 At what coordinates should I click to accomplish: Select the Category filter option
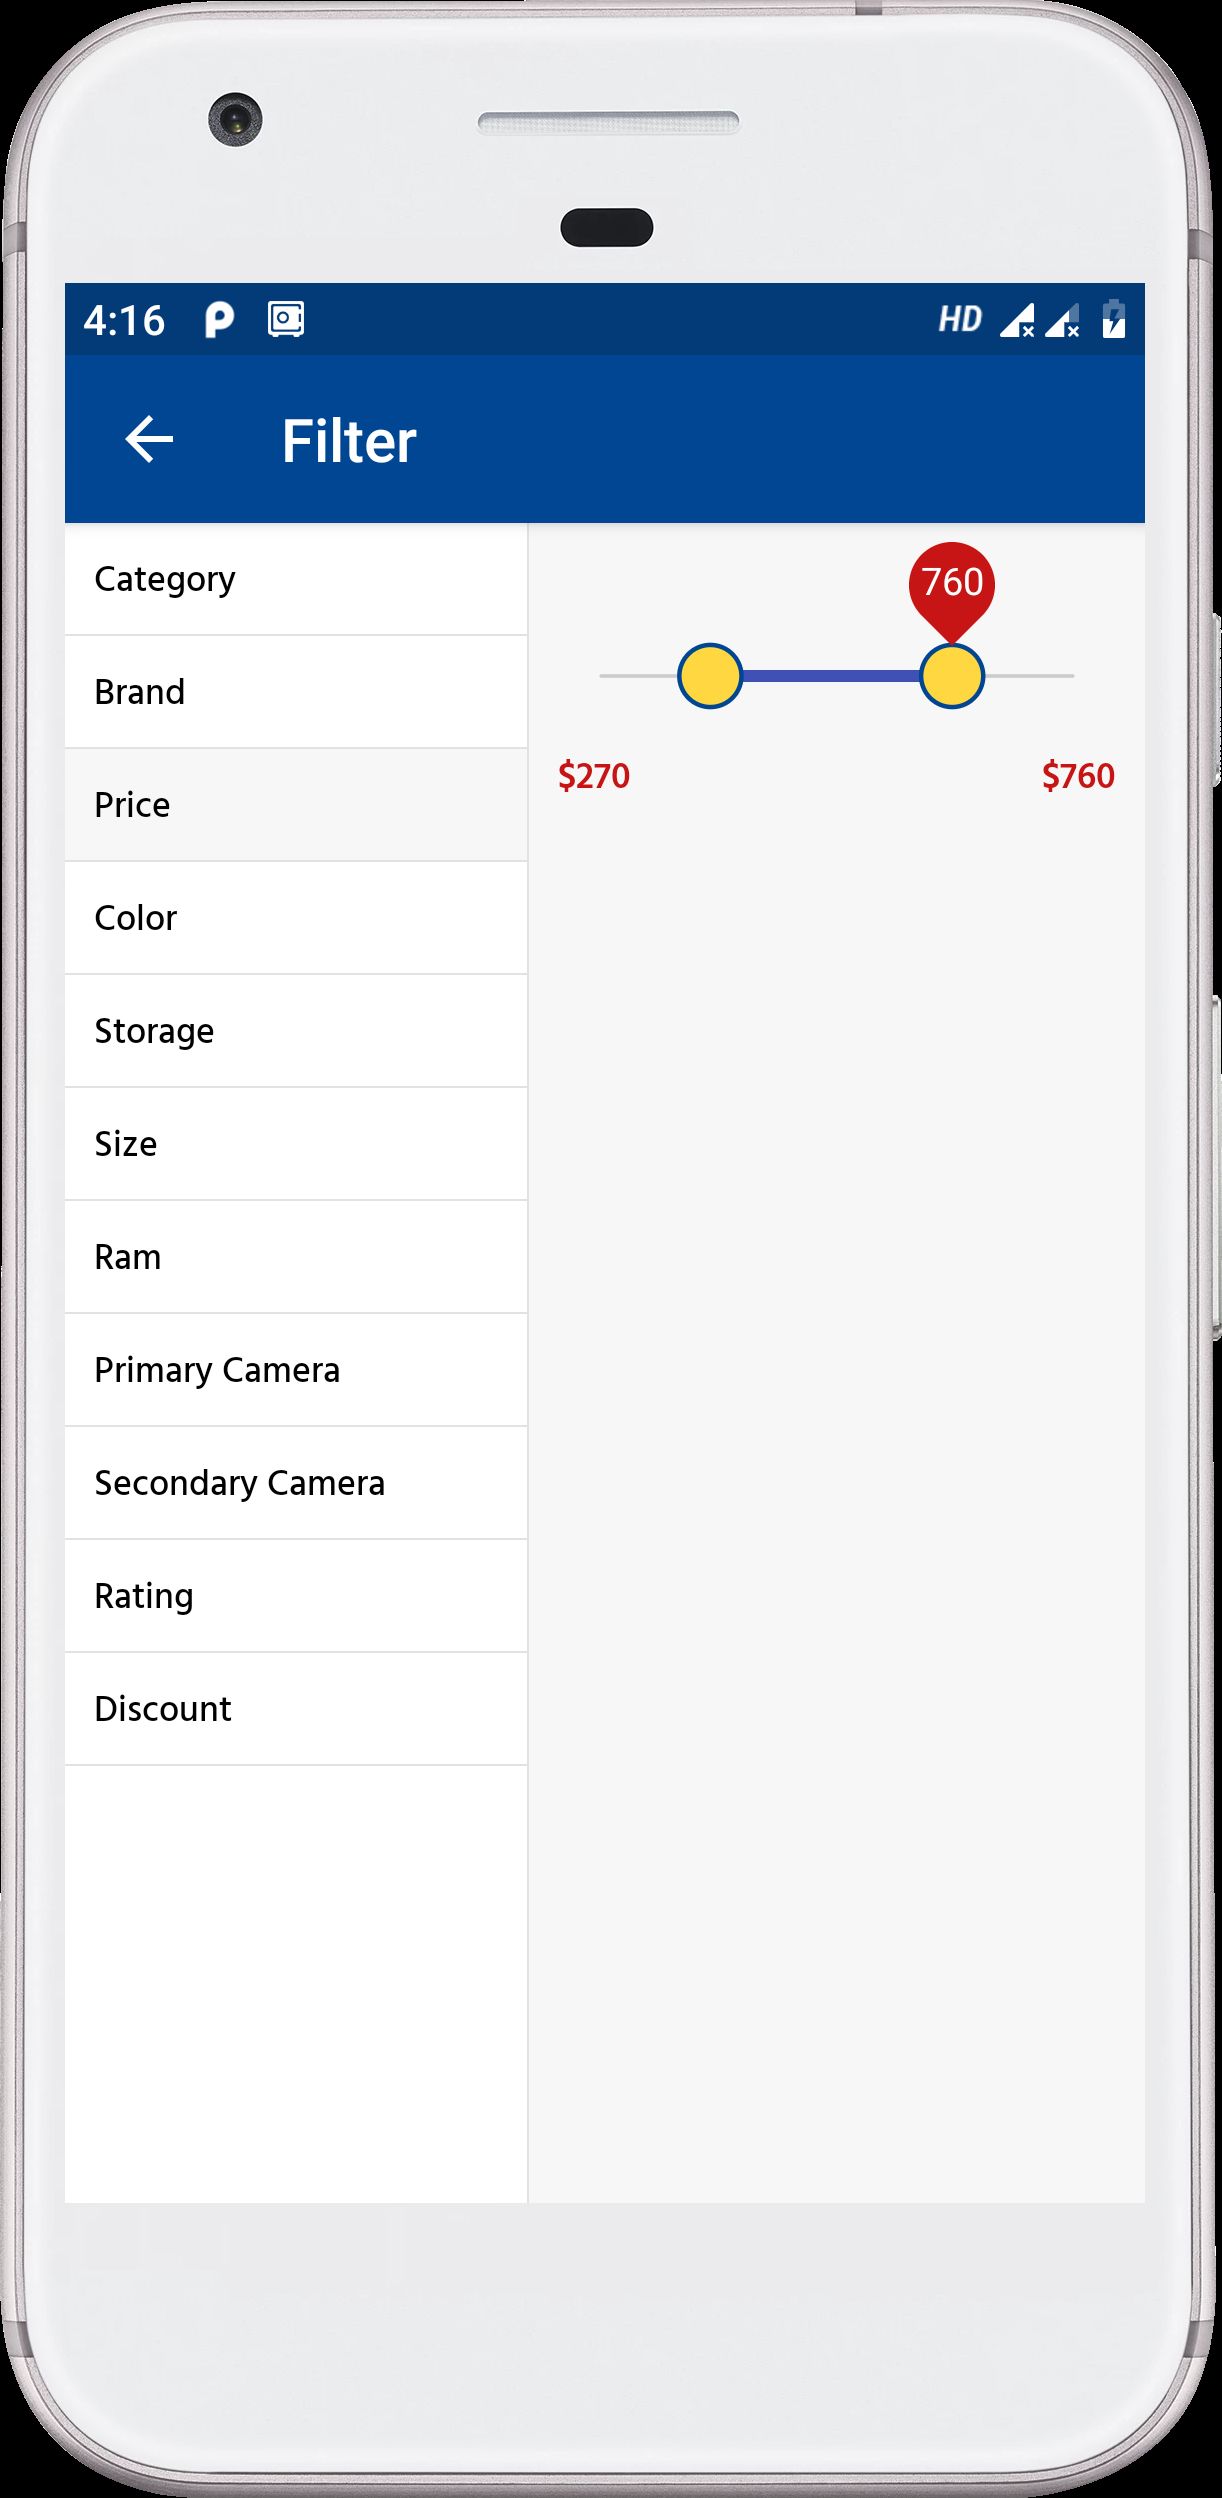click(296, 579)
